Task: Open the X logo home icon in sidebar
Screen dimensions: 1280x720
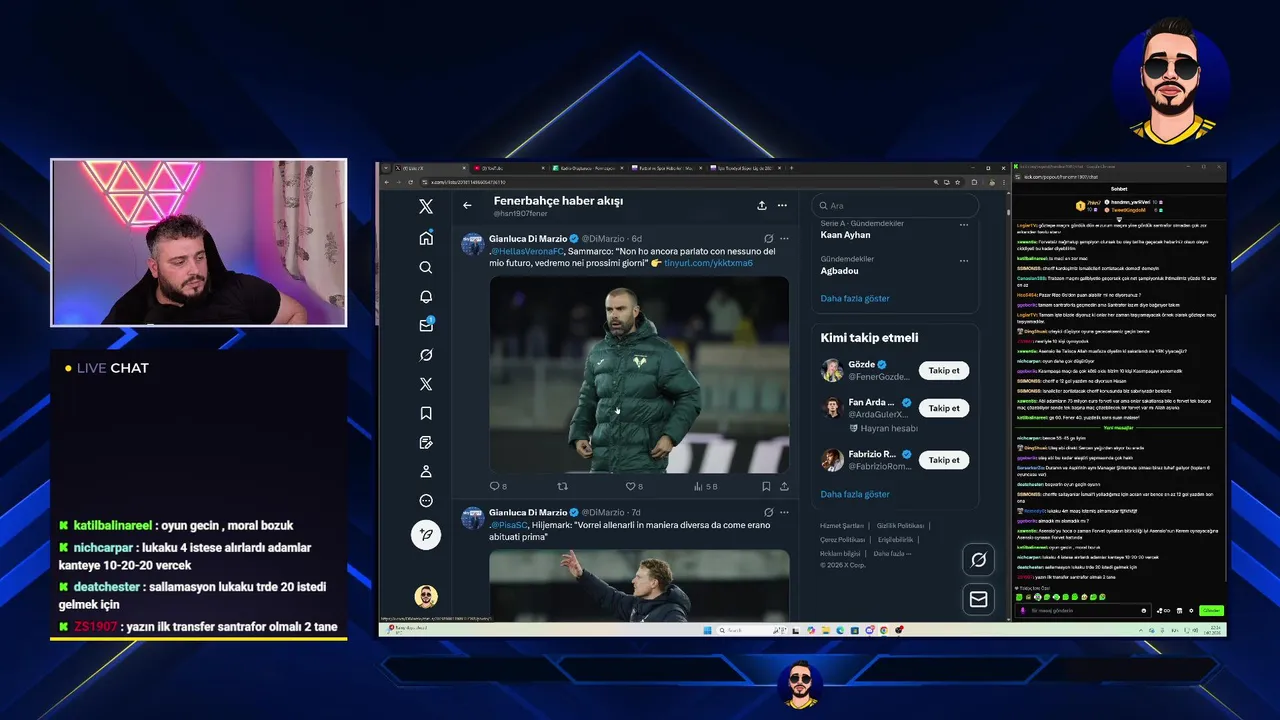Action: point(426,207)
